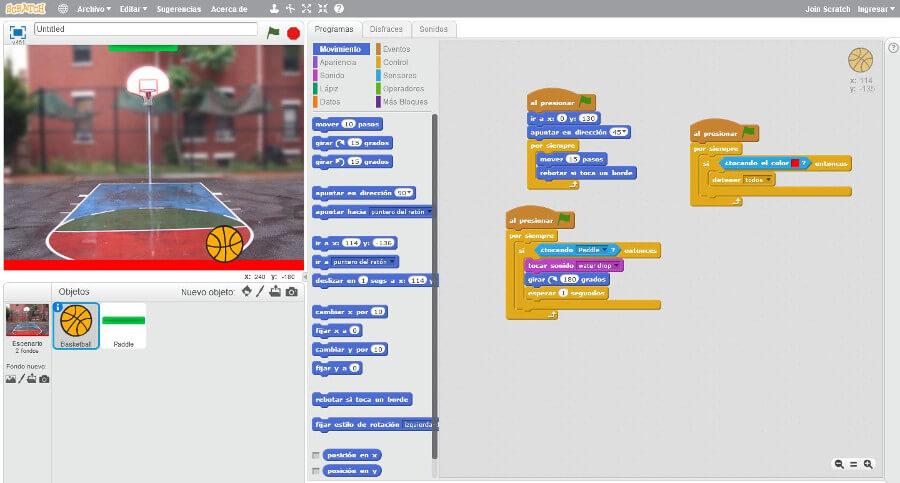The width and height of the screenshot is (900, 483).
Task: Click the block help question icon
Action: coord(339,9)
